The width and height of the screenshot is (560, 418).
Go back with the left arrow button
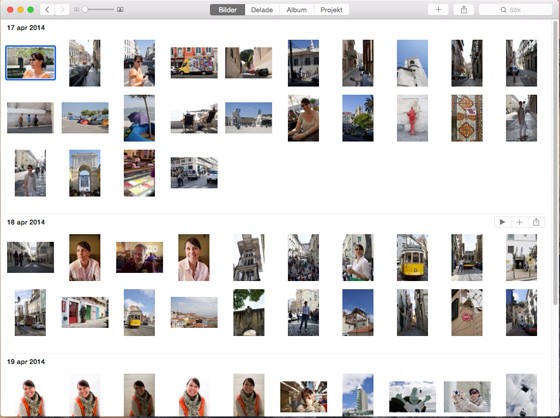point(47,10)
